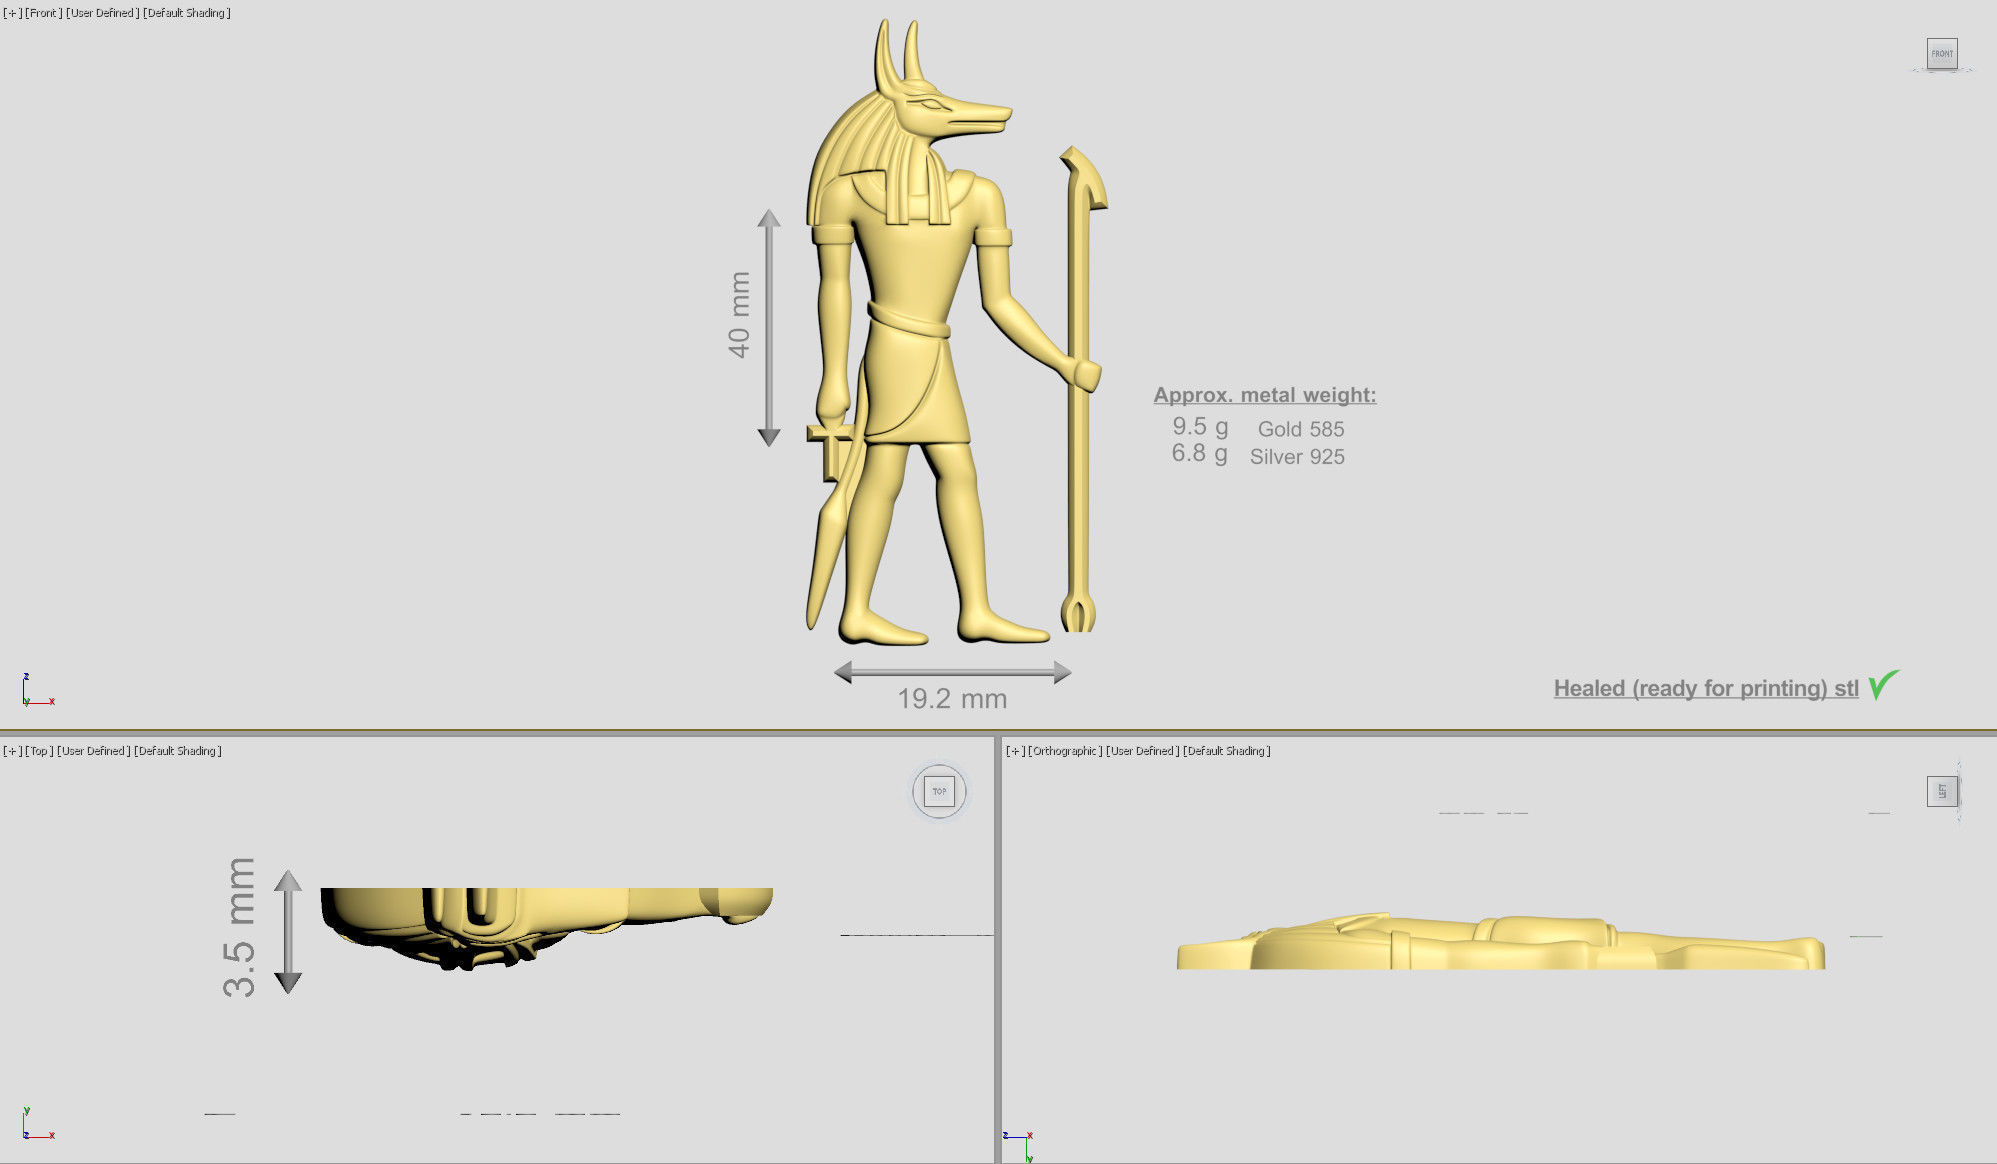The height and width of the screenshot is (1164, 1997).
Task: Open the [+] menu in Orthographic viewport
Action: [1014, 751]
